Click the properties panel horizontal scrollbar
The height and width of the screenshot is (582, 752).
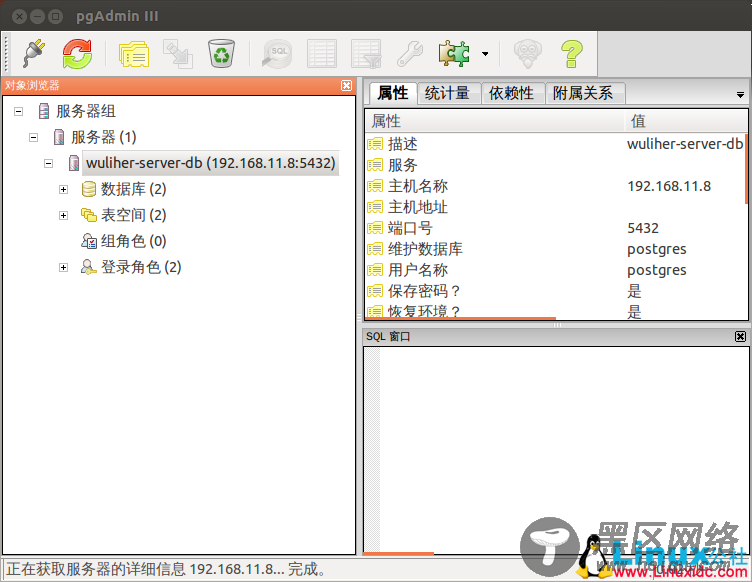461,318
